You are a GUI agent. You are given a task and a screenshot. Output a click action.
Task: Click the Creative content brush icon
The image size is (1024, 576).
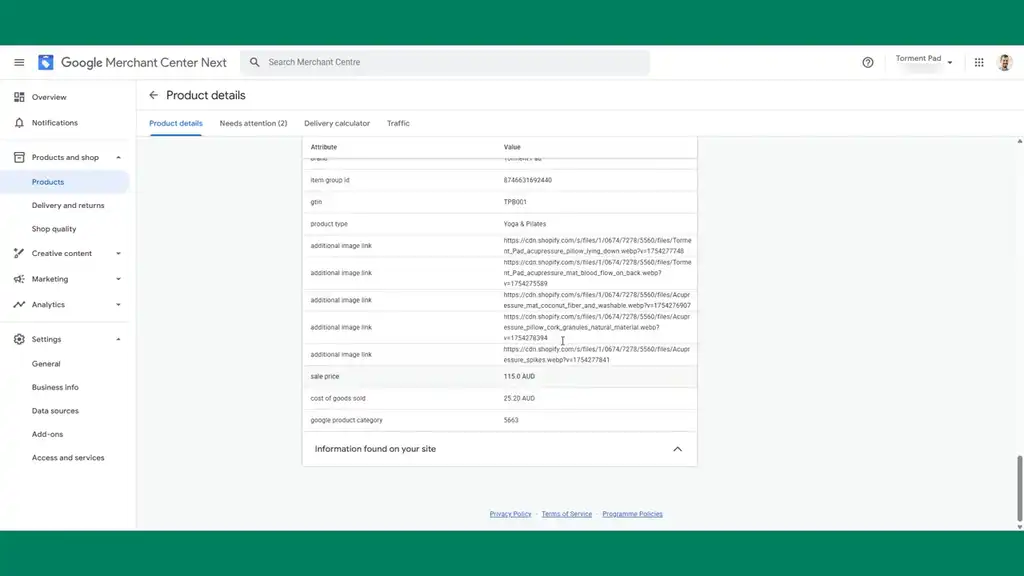click(19, 253)
